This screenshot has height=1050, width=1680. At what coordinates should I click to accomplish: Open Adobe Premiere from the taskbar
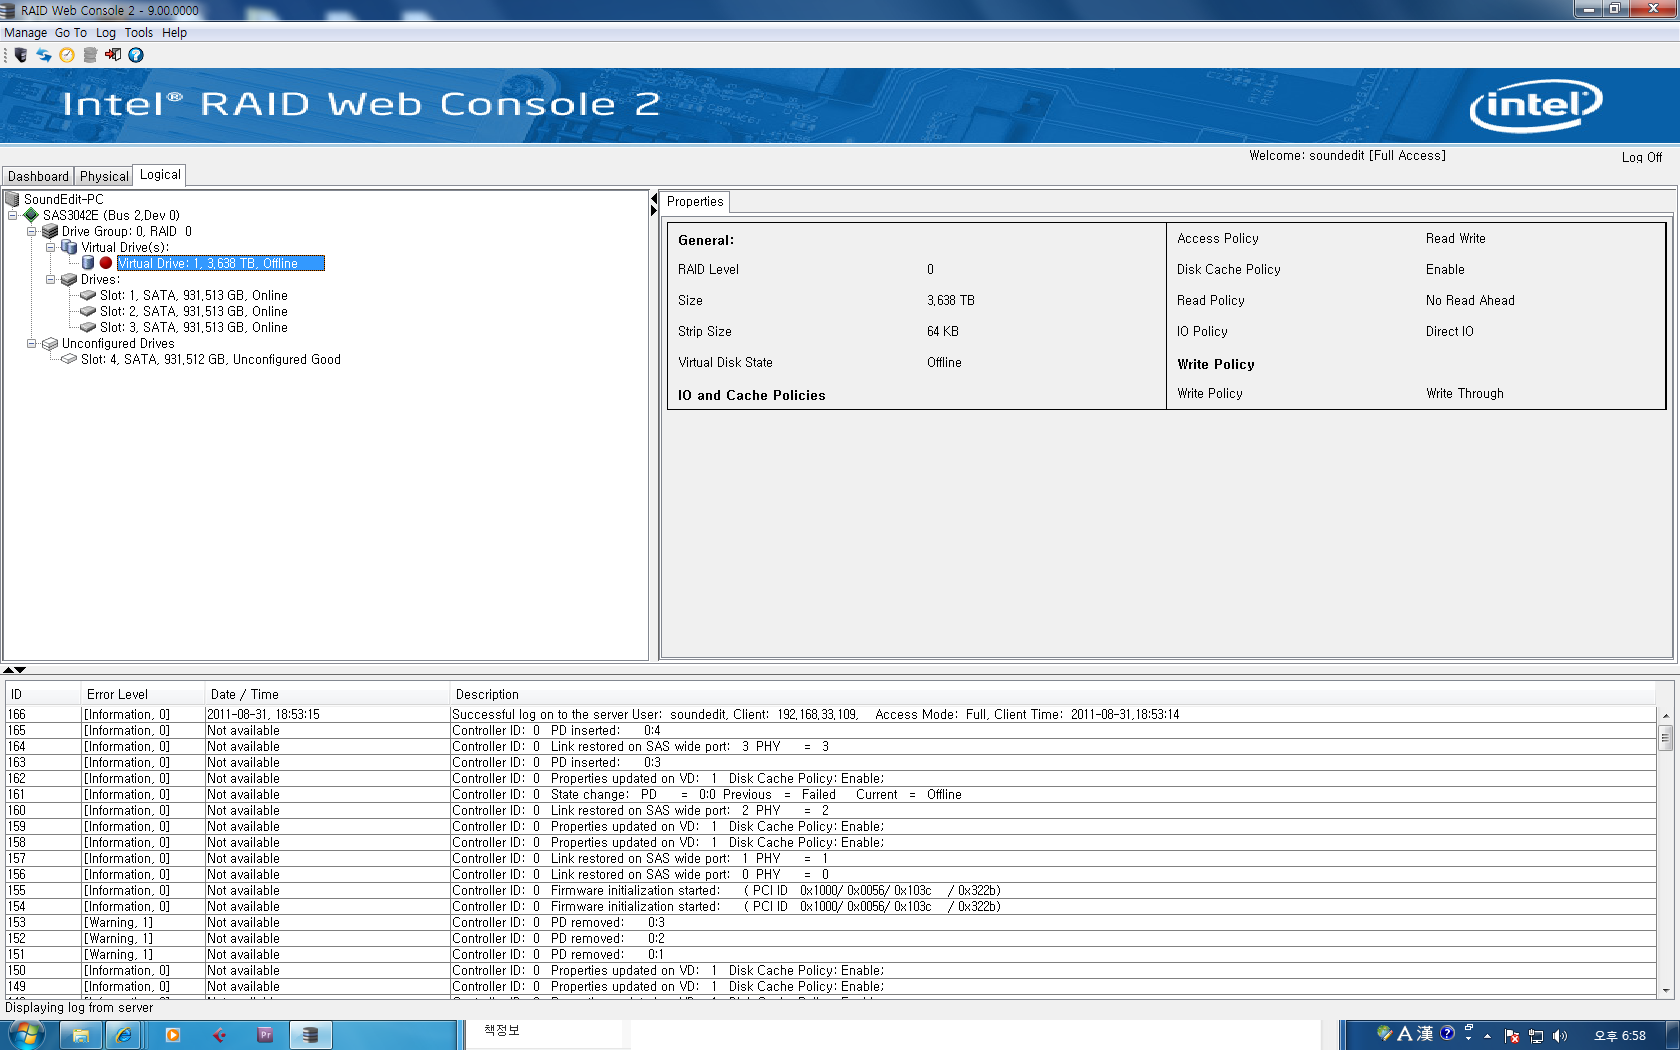tap(265, 1035)
